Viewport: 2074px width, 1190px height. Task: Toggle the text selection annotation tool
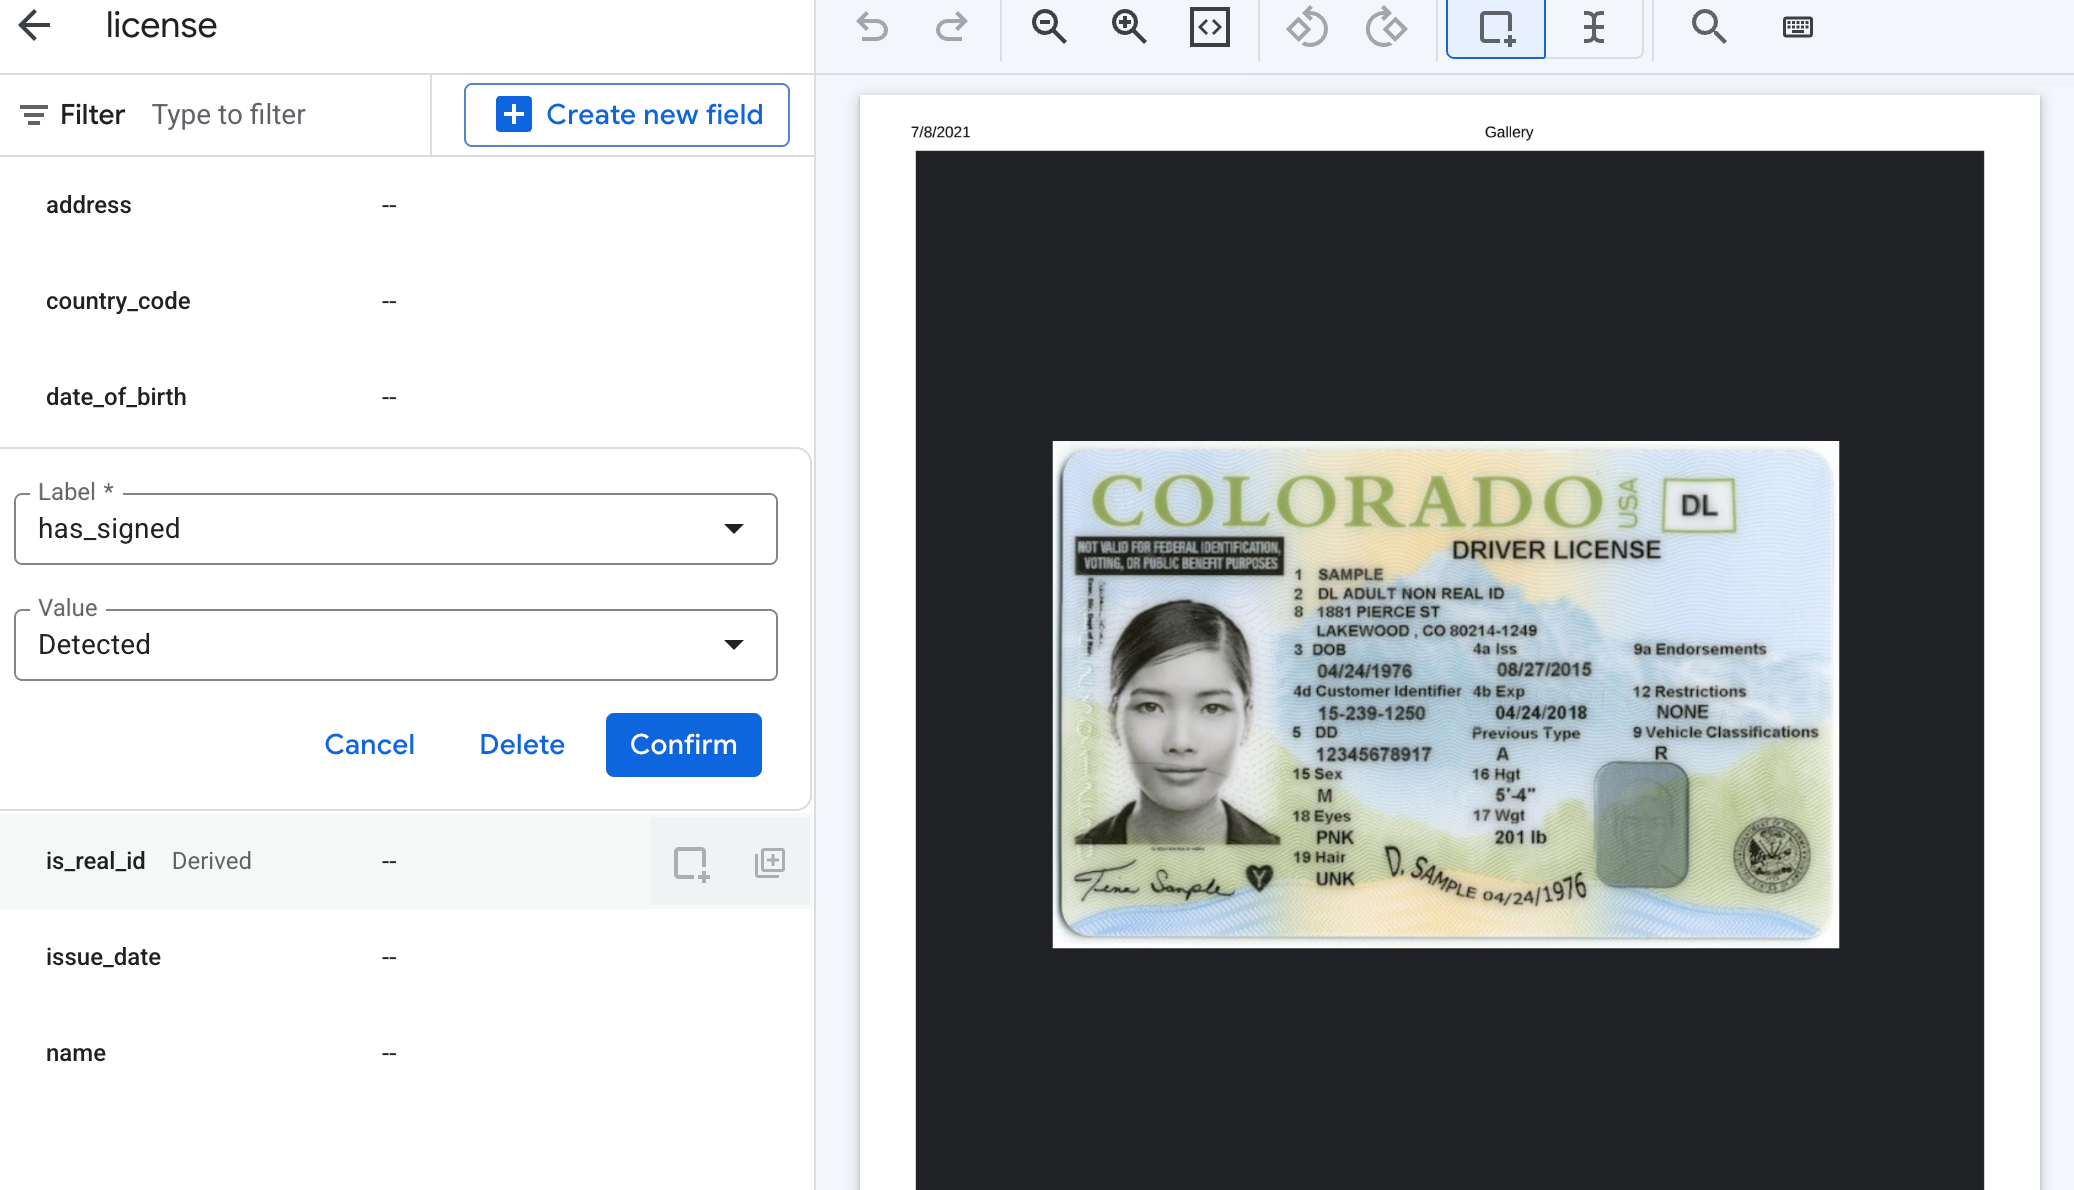click(1592, 29)
